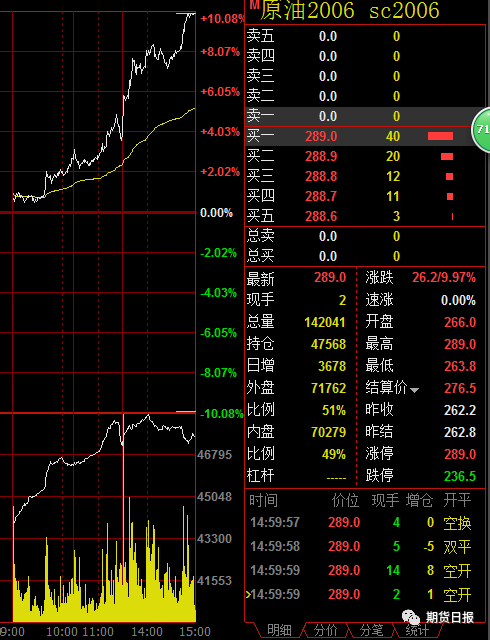490x640 pixels.
Task: Click the 涨跌 value 26.2/9.97%
Action: (444, 278)
